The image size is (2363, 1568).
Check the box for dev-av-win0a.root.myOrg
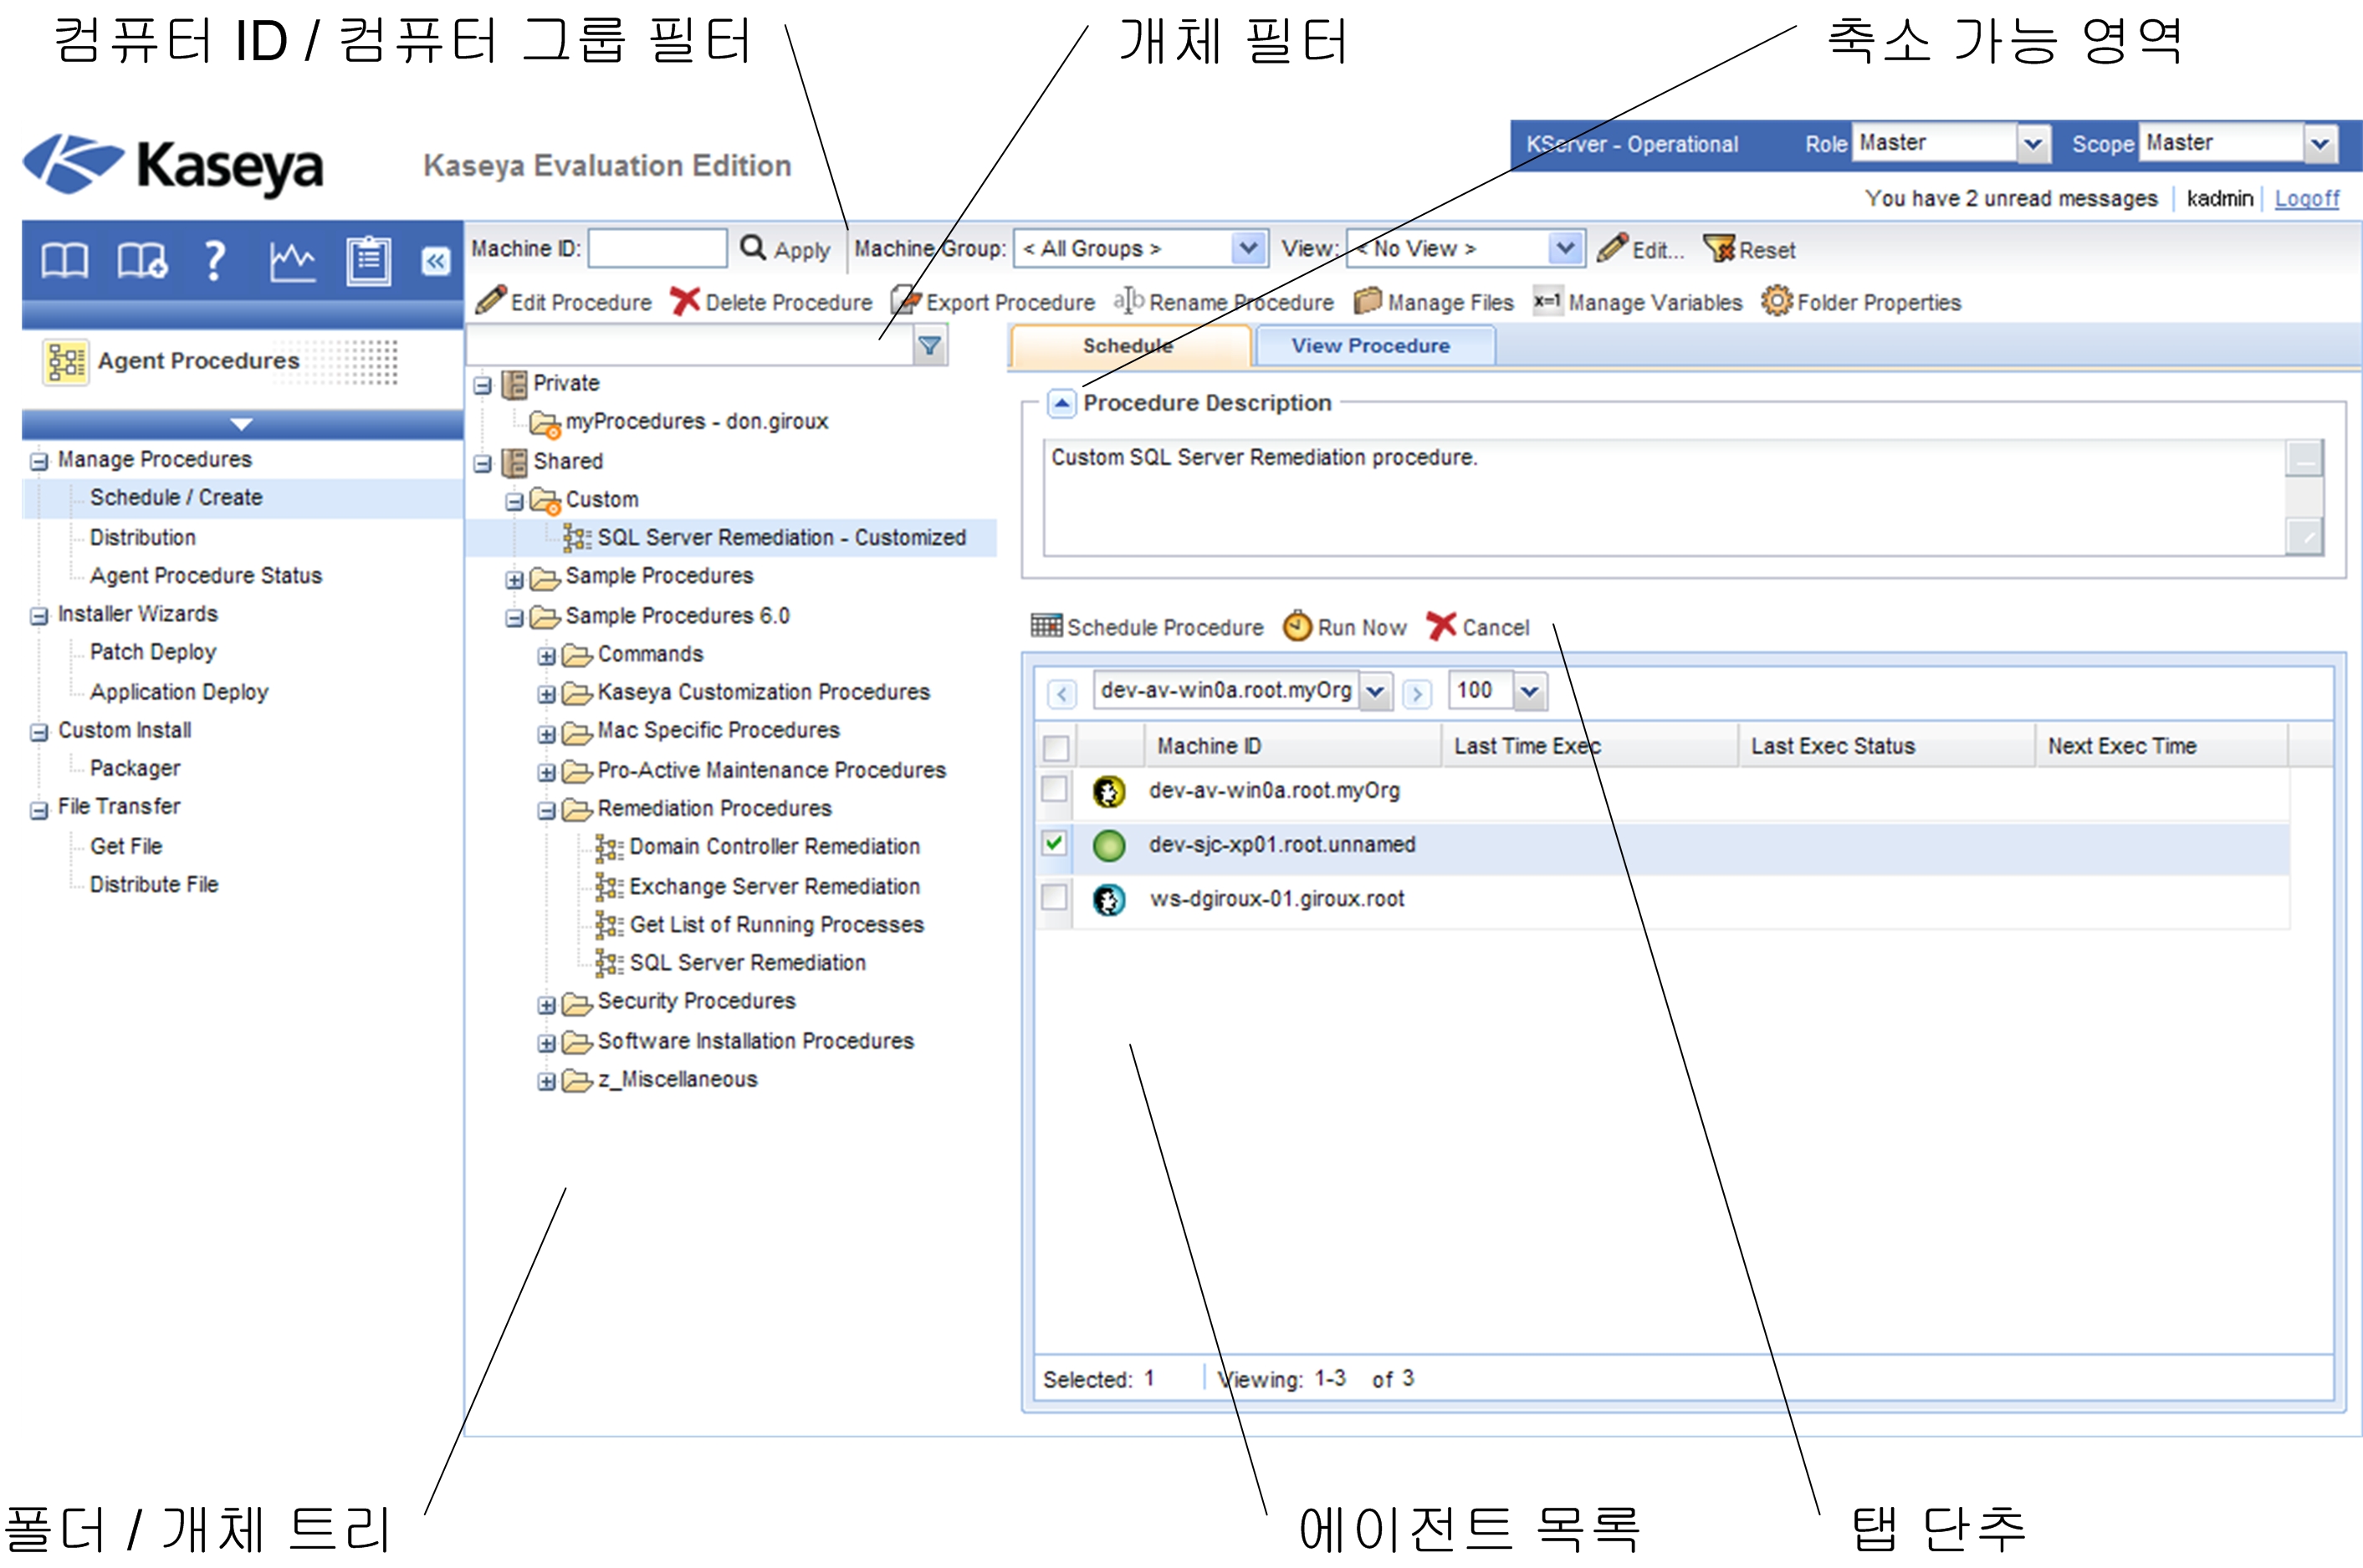tap(1053, 789)
